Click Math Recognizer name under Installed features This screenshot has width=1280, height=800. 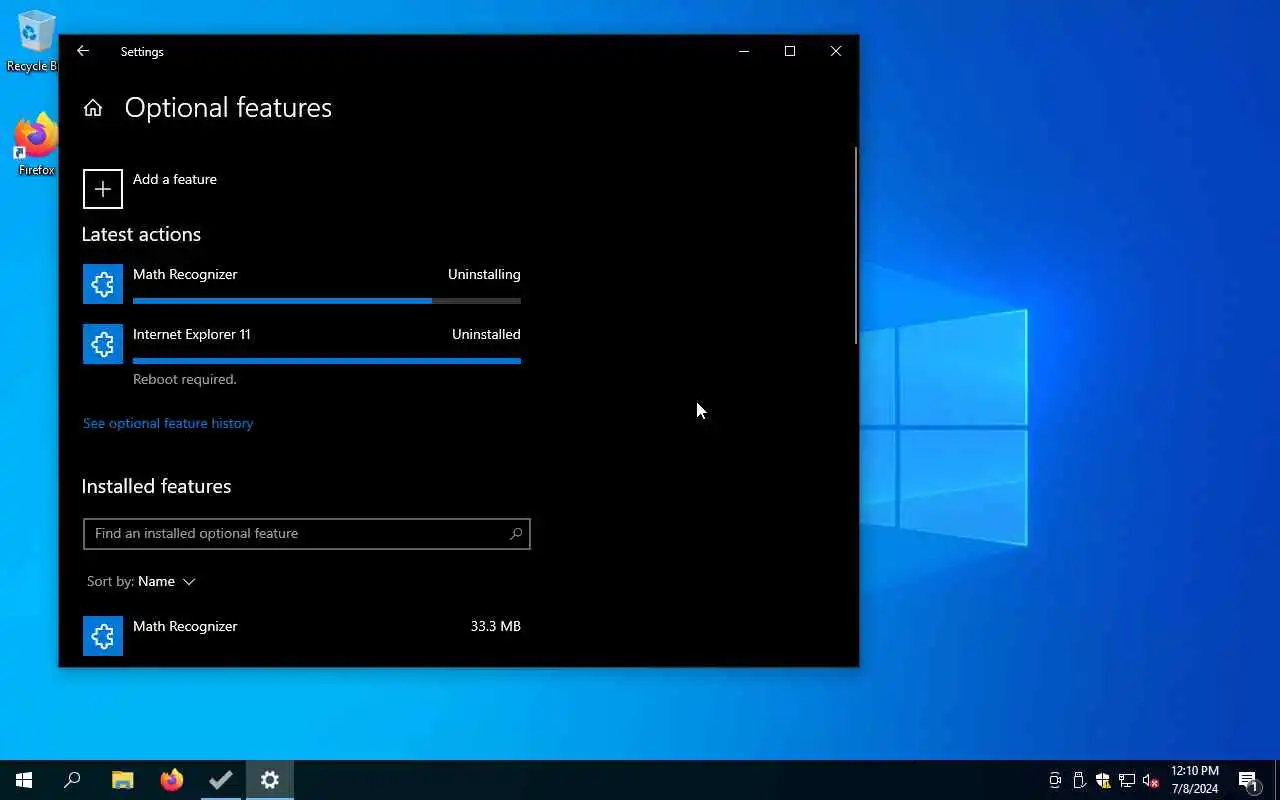pyautogui.click(x=185, y=627)
